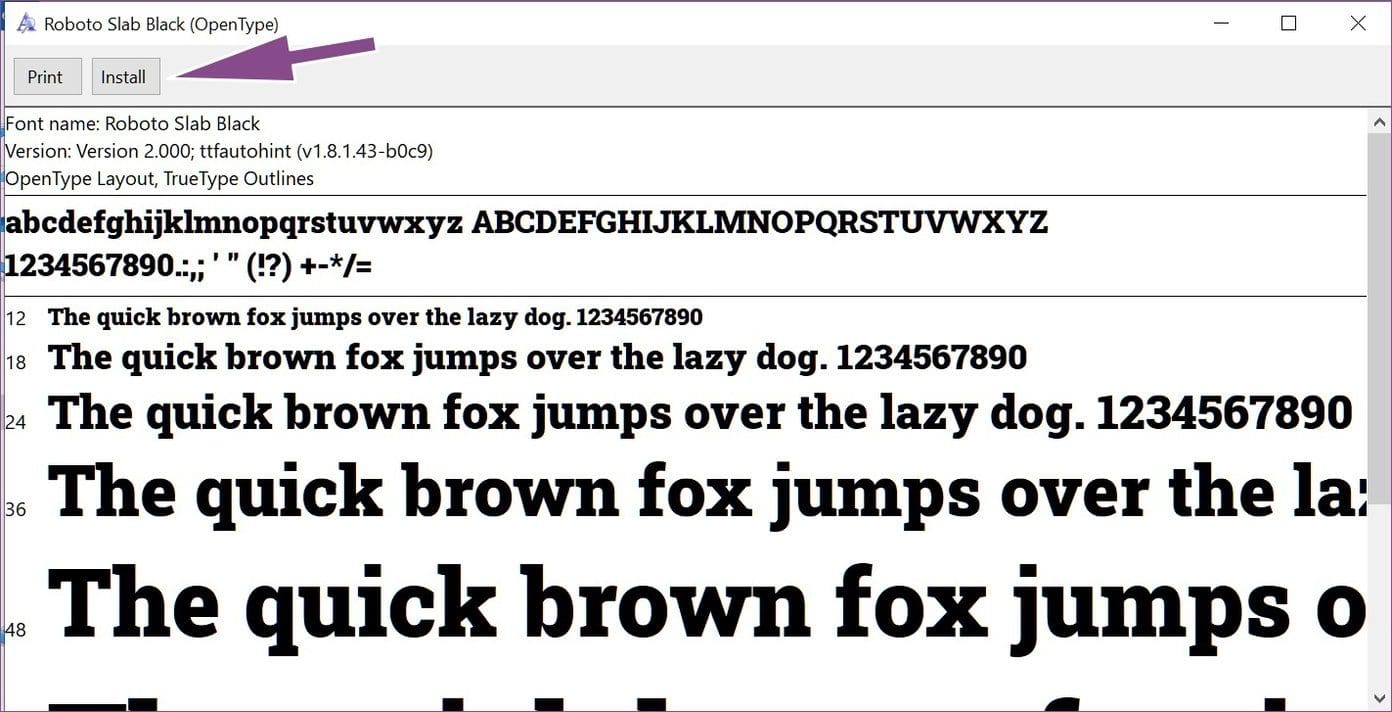Click the scrollbar up arrow

click(1378, 120)
